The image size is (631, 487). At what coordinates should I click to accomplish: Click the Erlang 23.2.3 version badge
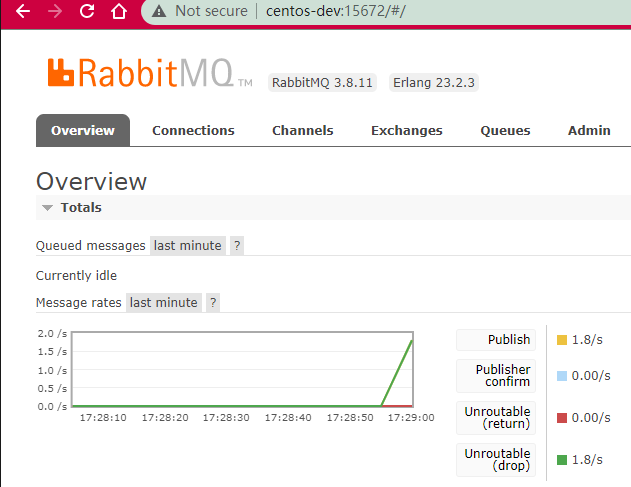[x=434, y=83]
